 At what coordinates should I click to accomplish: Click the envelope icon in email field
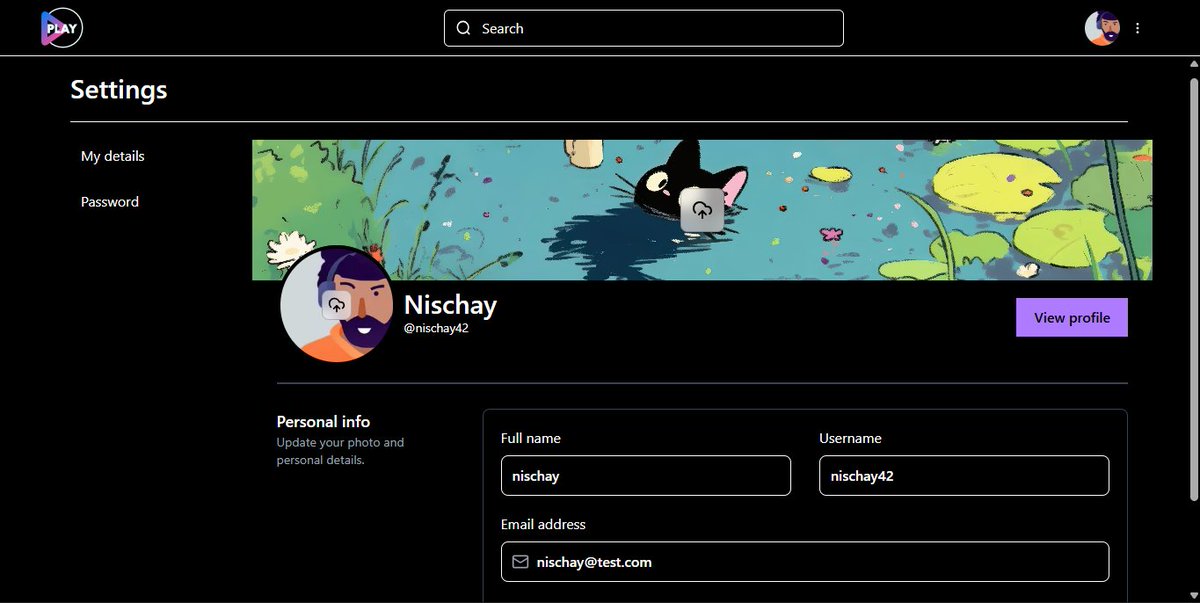click(520, 562)
